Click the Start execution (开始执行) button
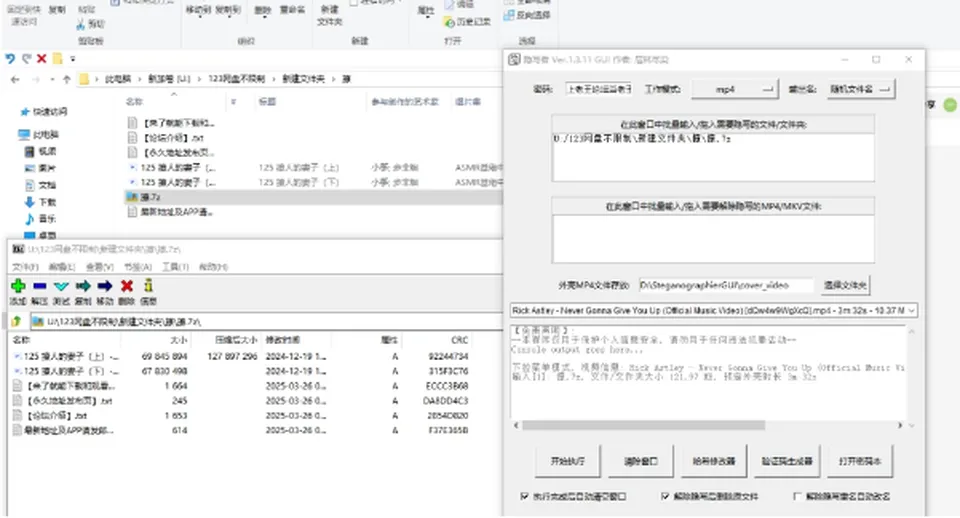This screenshot has width=960, height=518. 568,461
